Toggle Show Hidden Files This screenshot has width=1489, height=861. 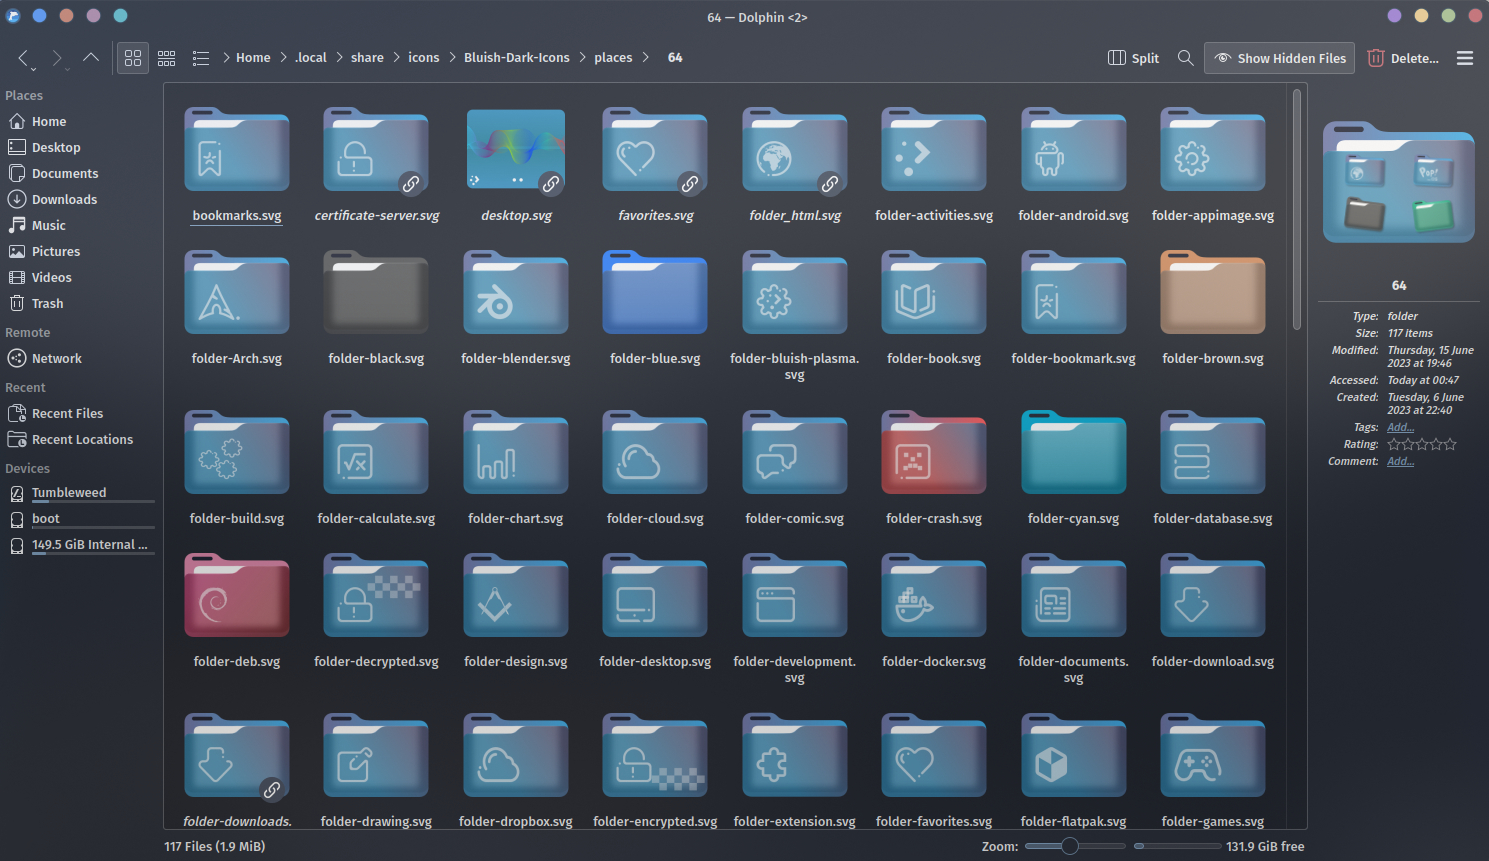pyautogui.click(x=1279, y=57)
